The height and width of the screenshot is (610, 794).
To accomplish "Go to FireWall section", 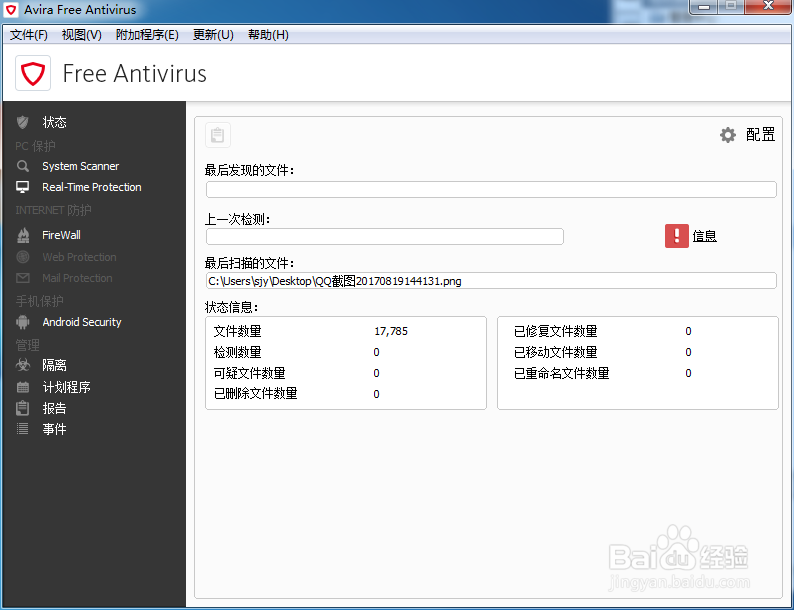I will [61, 235].
